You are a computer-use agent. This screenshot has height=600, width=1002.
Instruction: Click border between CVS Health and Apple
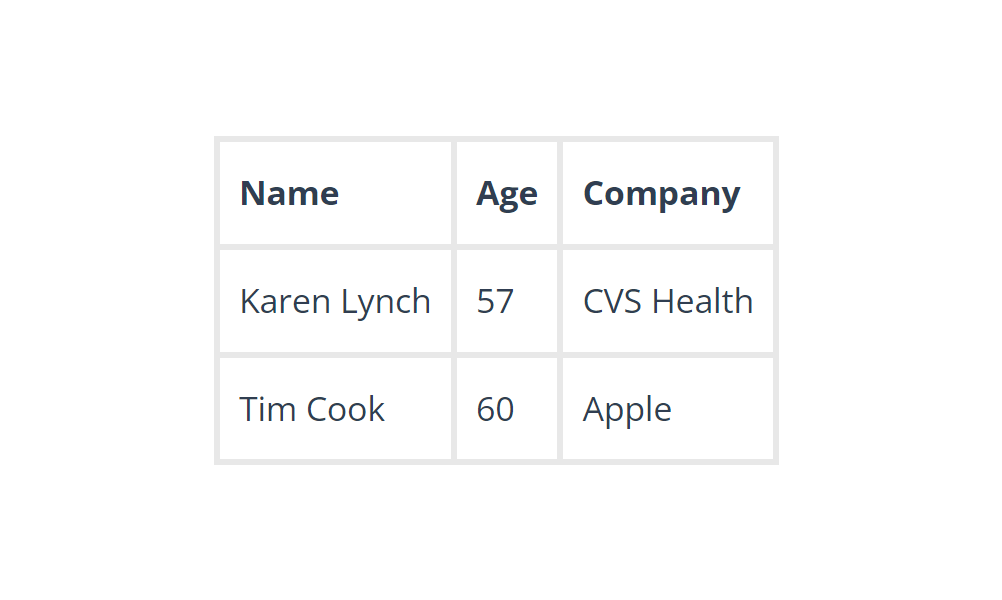click(x=668, y=355)
